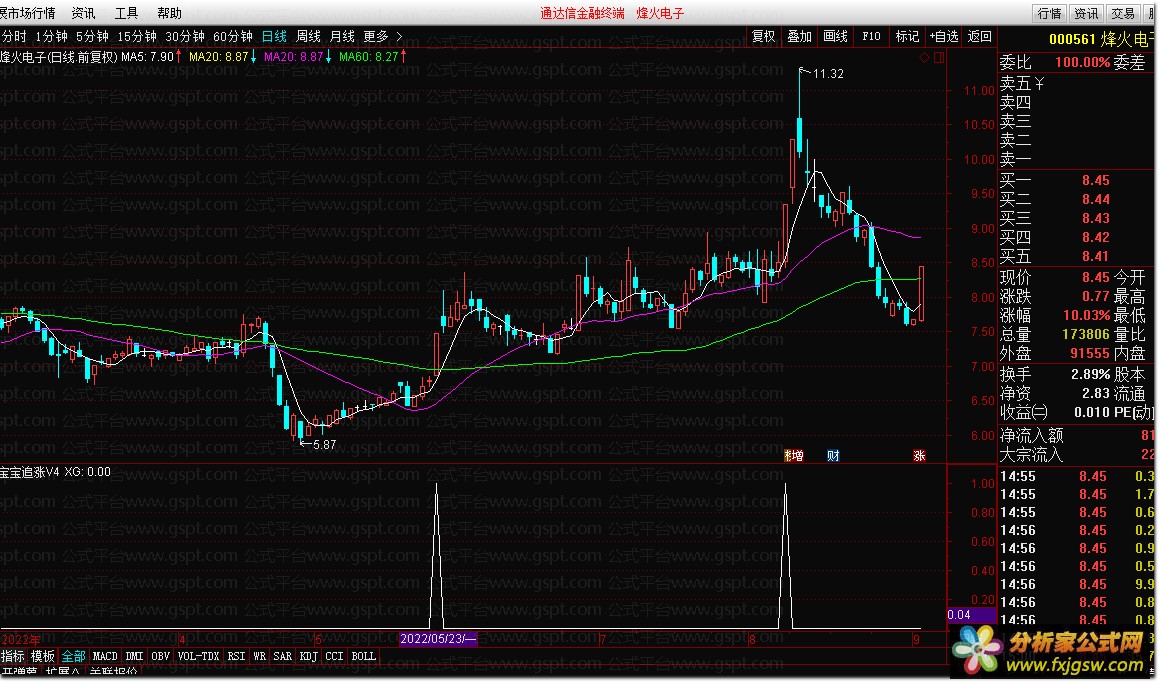Click the 换手 2.89% value
This screenshot has height=682, width=1160.
point(1090,374)
